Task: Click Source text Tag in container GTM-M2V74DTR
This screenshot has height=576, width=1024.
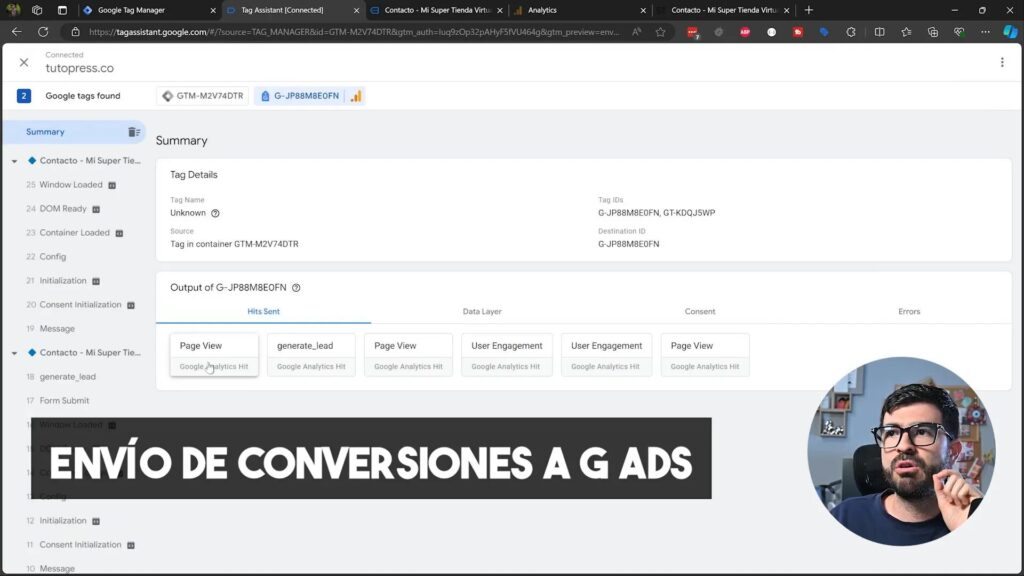Action: [234, 244]
